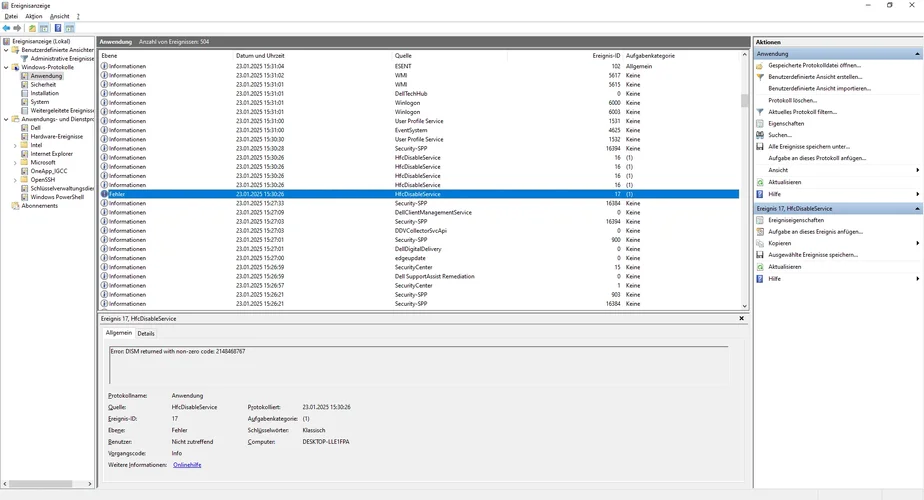This screenshot has height=500, width=924.
Task: Open the 'Aktion' menu
Action: [34, 17]
